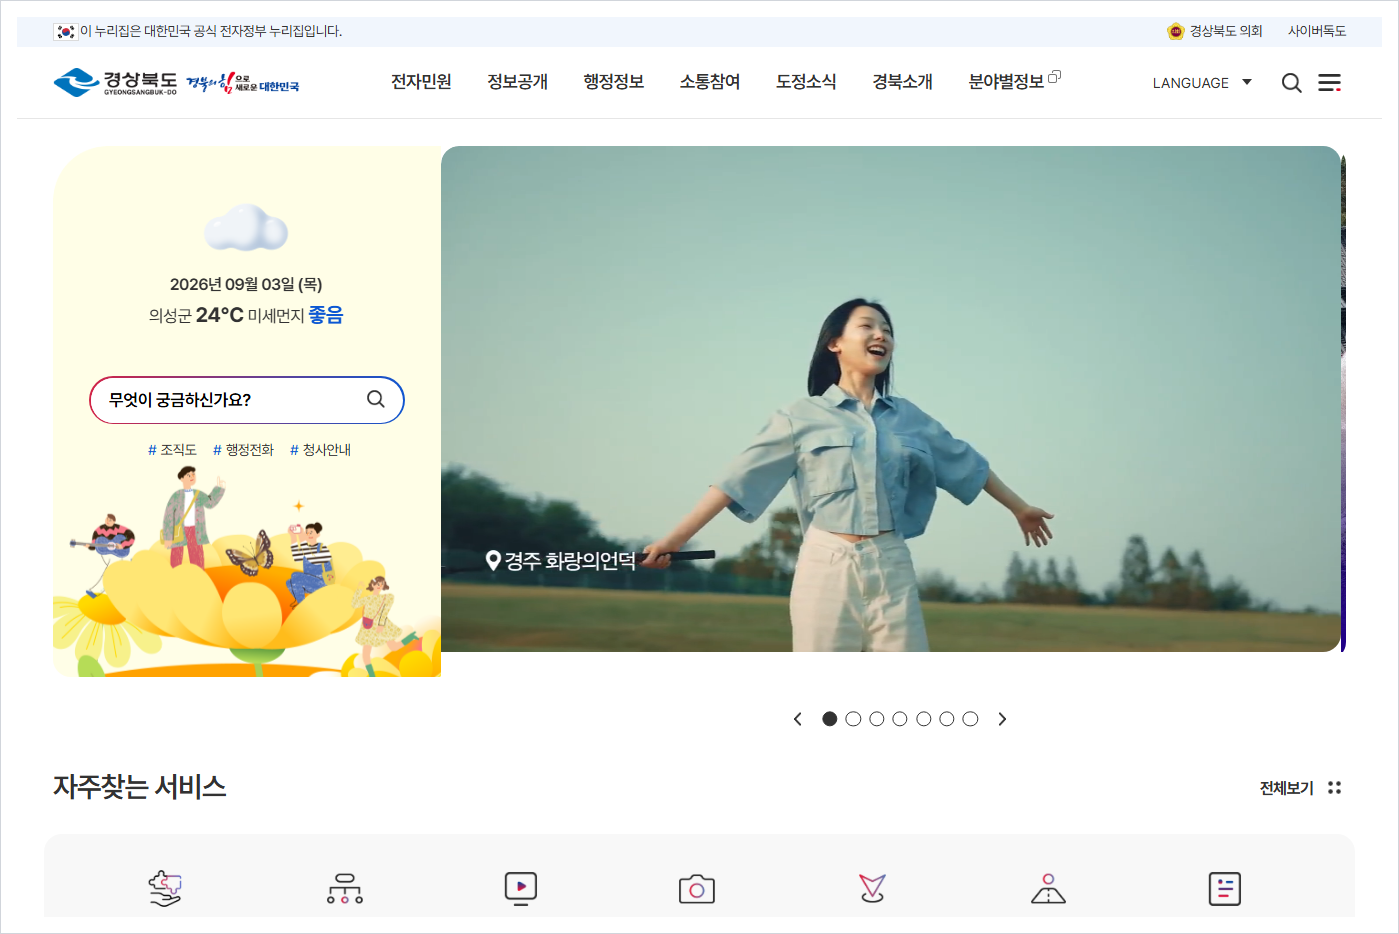
Task: Select the second slide indicator dot
Action: coord(853,719)
